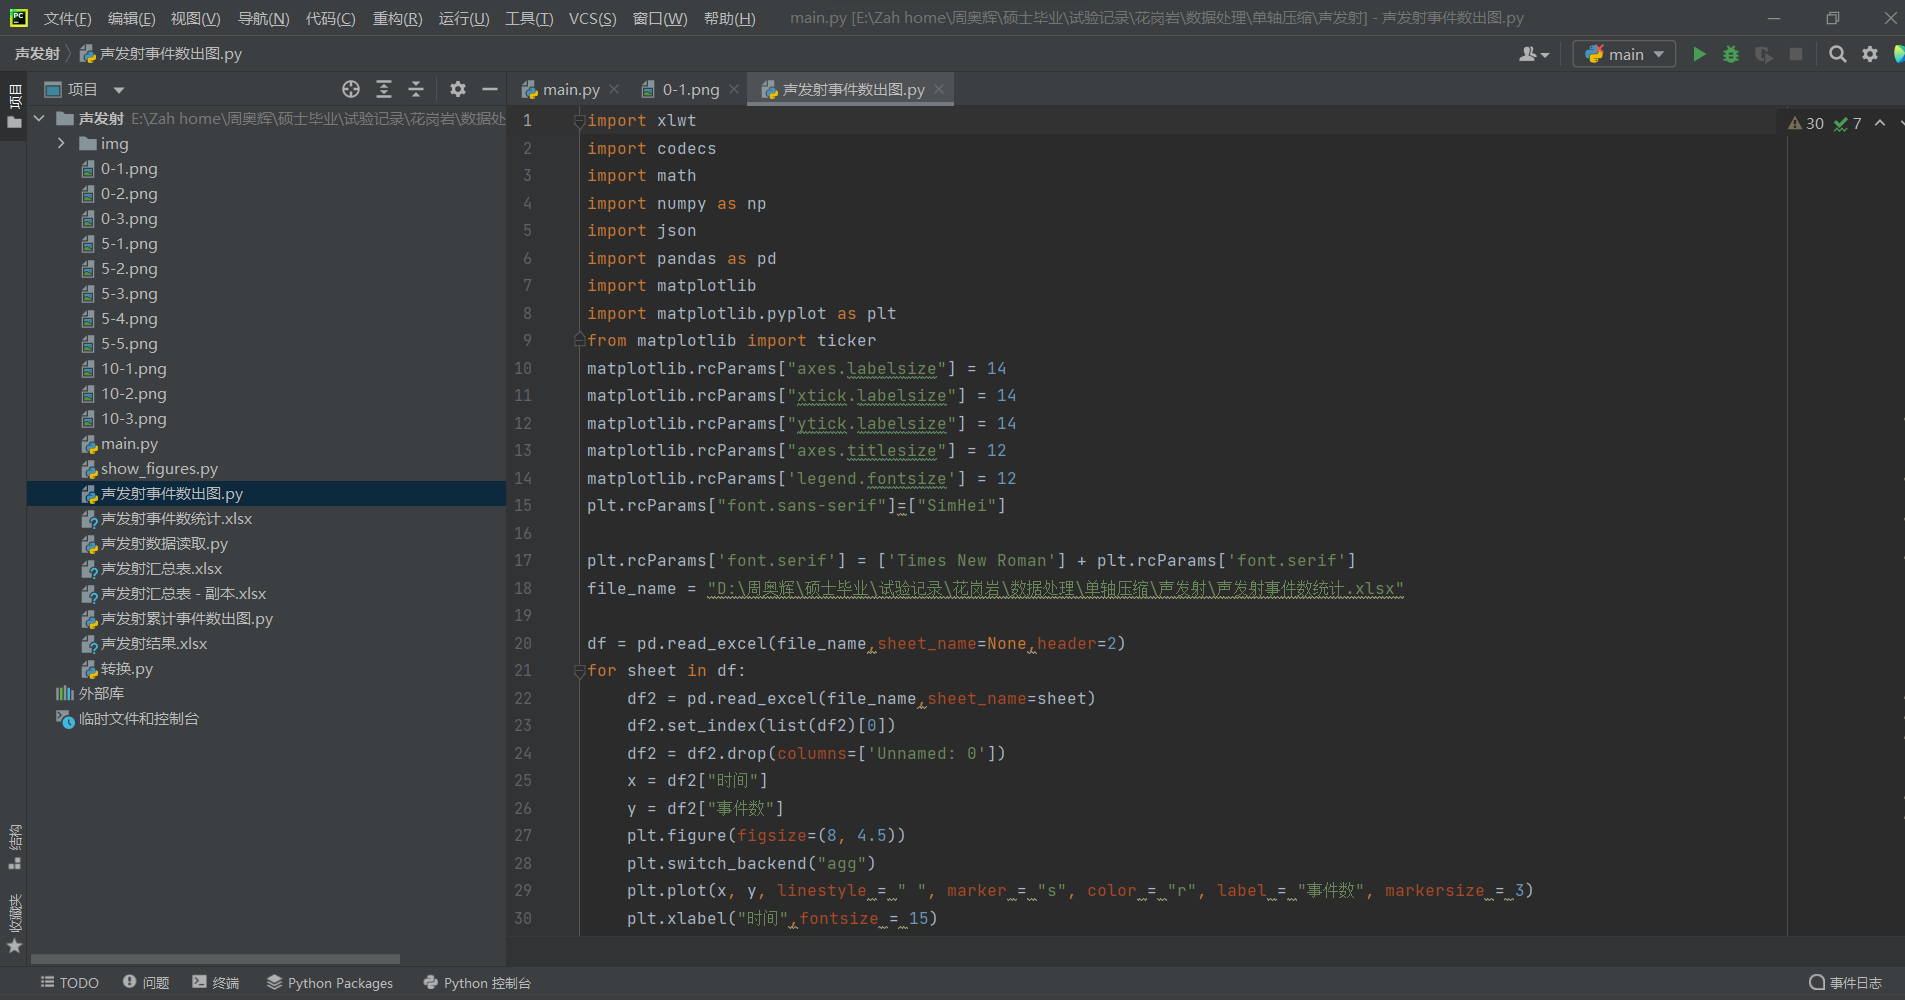Select 声发射数据读取.py file

pyautogui.click(x=164, y=544)
